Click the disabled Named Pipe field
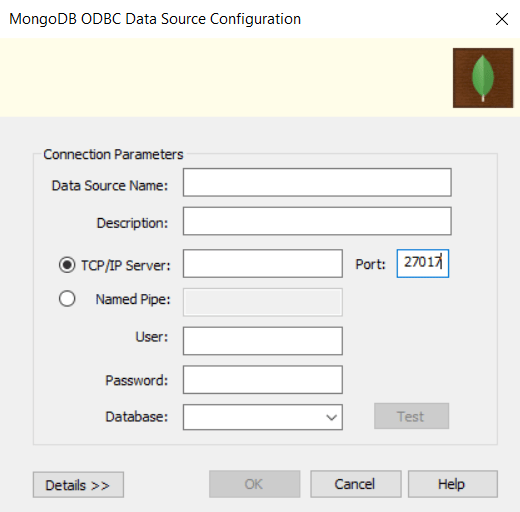The width and height of the screenshot is (520, 512). tap(263, 302)
